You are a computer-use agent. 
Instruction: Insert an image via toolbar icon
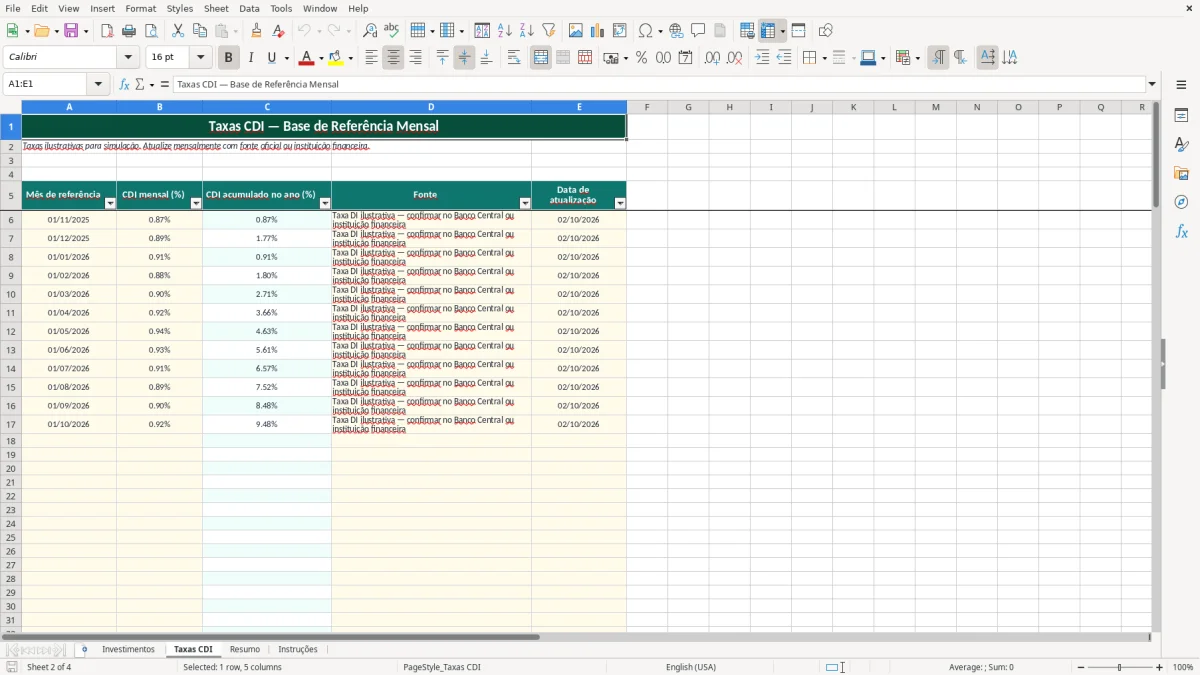(x=576, y=31)
